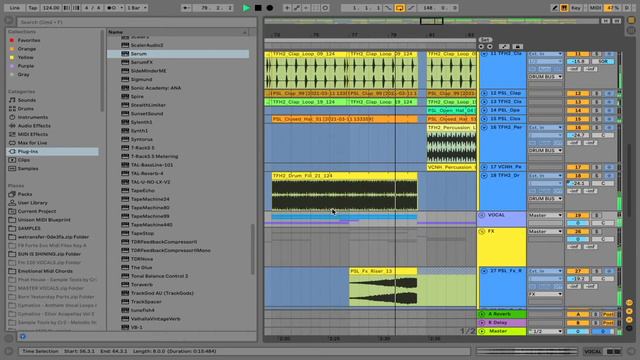Start playback with the green Play button
The image size is (640, 360).
pos(246,8)
